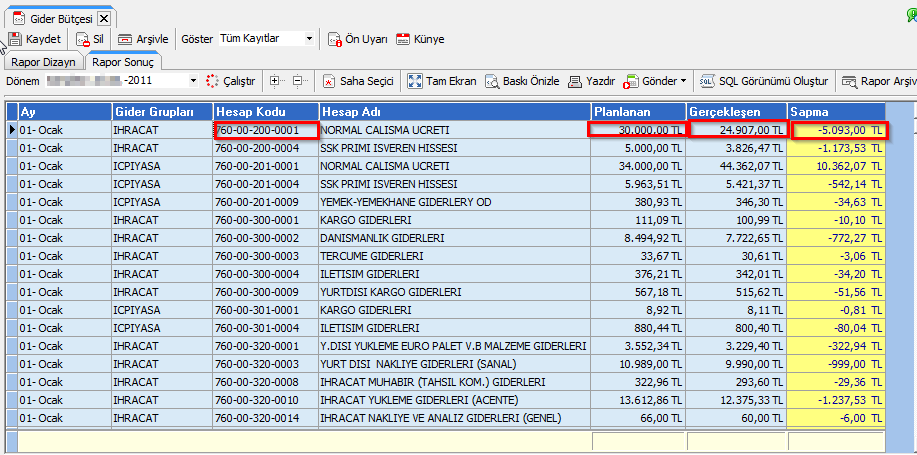917x455 pixels.
Task: Click realized value 24.907,00 TL
Action: pyautogui.click(x=736, y=130)
